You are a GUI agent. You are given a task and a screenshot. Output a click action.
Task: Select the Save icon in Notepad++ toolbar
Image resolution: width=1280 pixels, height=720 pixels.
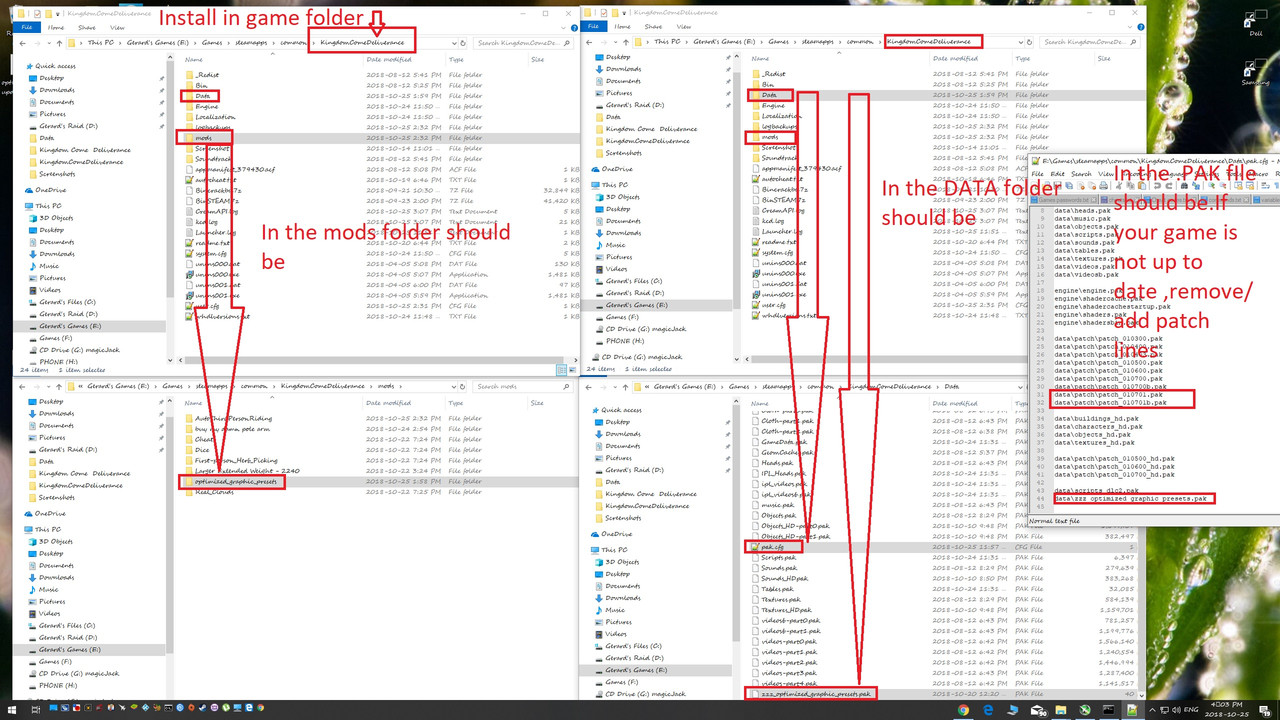click(x=1058, y=185)
